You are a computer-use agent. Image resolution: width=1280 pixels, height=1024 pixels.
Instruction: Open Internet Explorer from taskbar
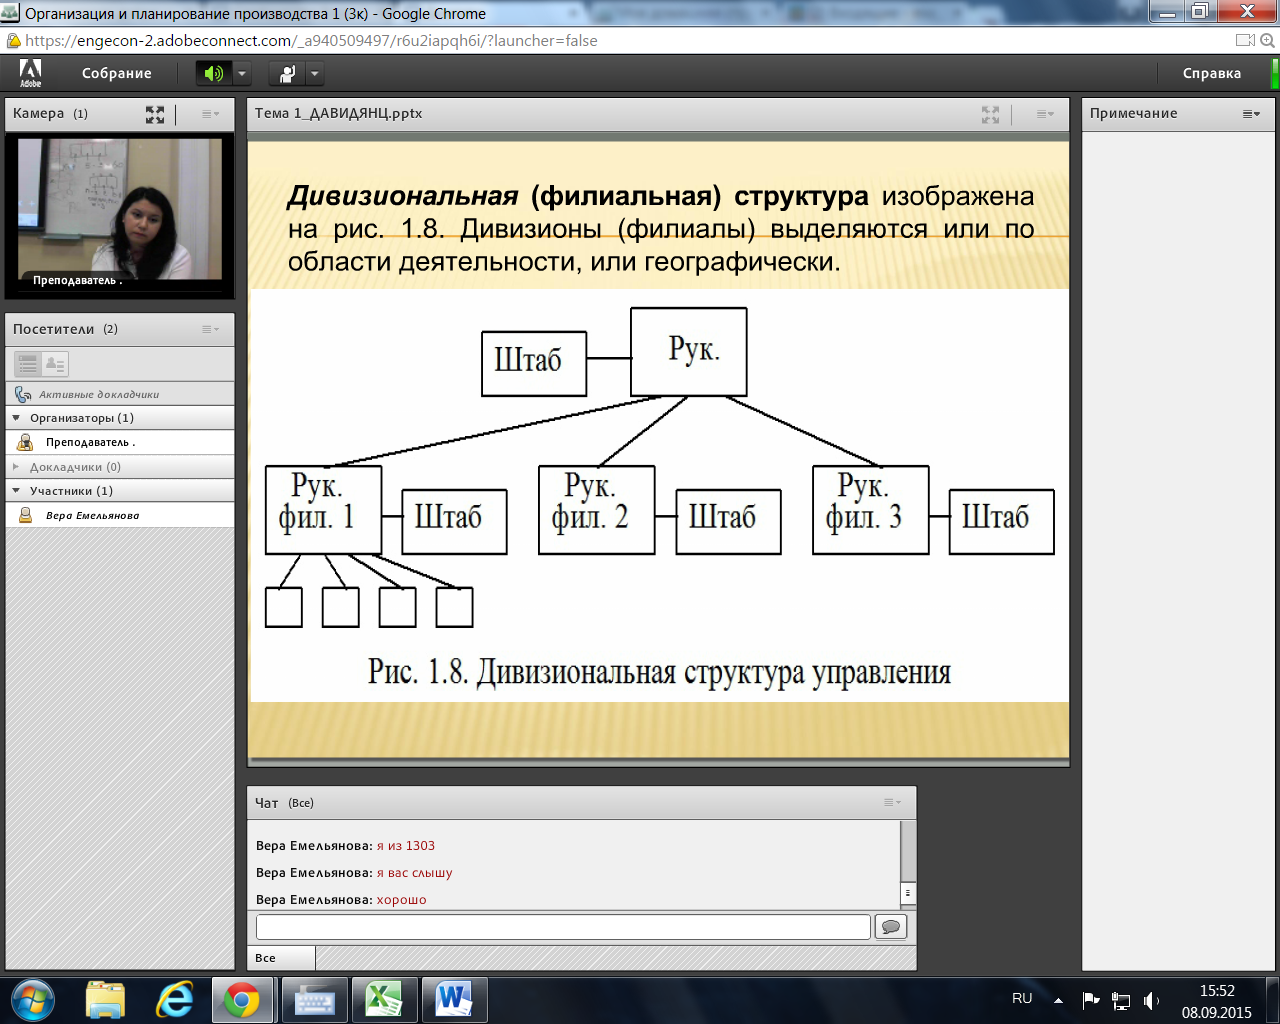click(x=174, y=999)
